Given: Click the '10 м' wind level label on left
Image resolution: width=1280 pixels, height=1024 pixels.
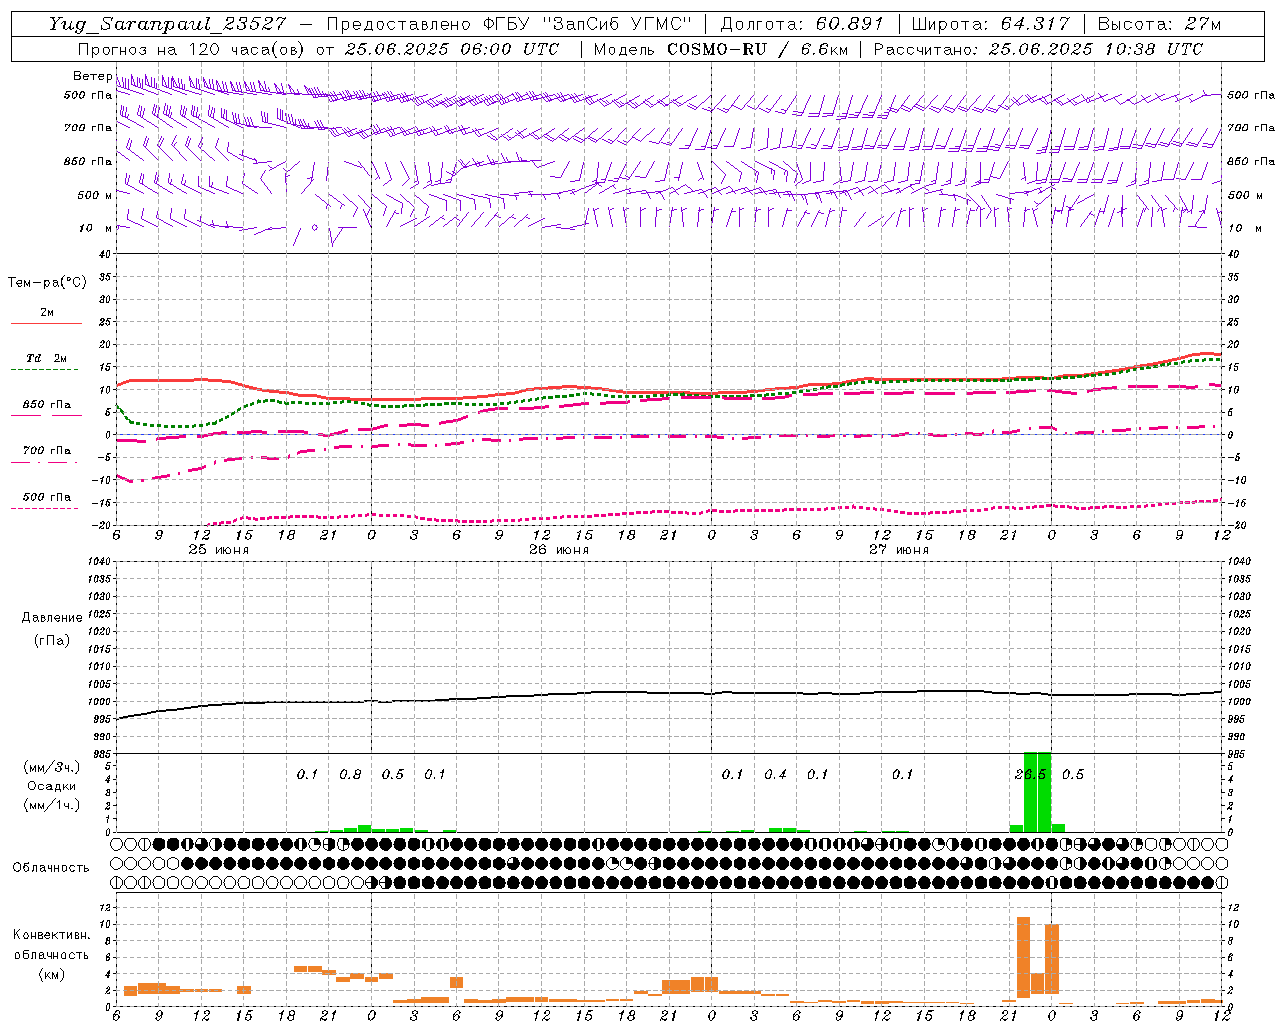Looking at the screenshot, I should [x=95, y=228].
